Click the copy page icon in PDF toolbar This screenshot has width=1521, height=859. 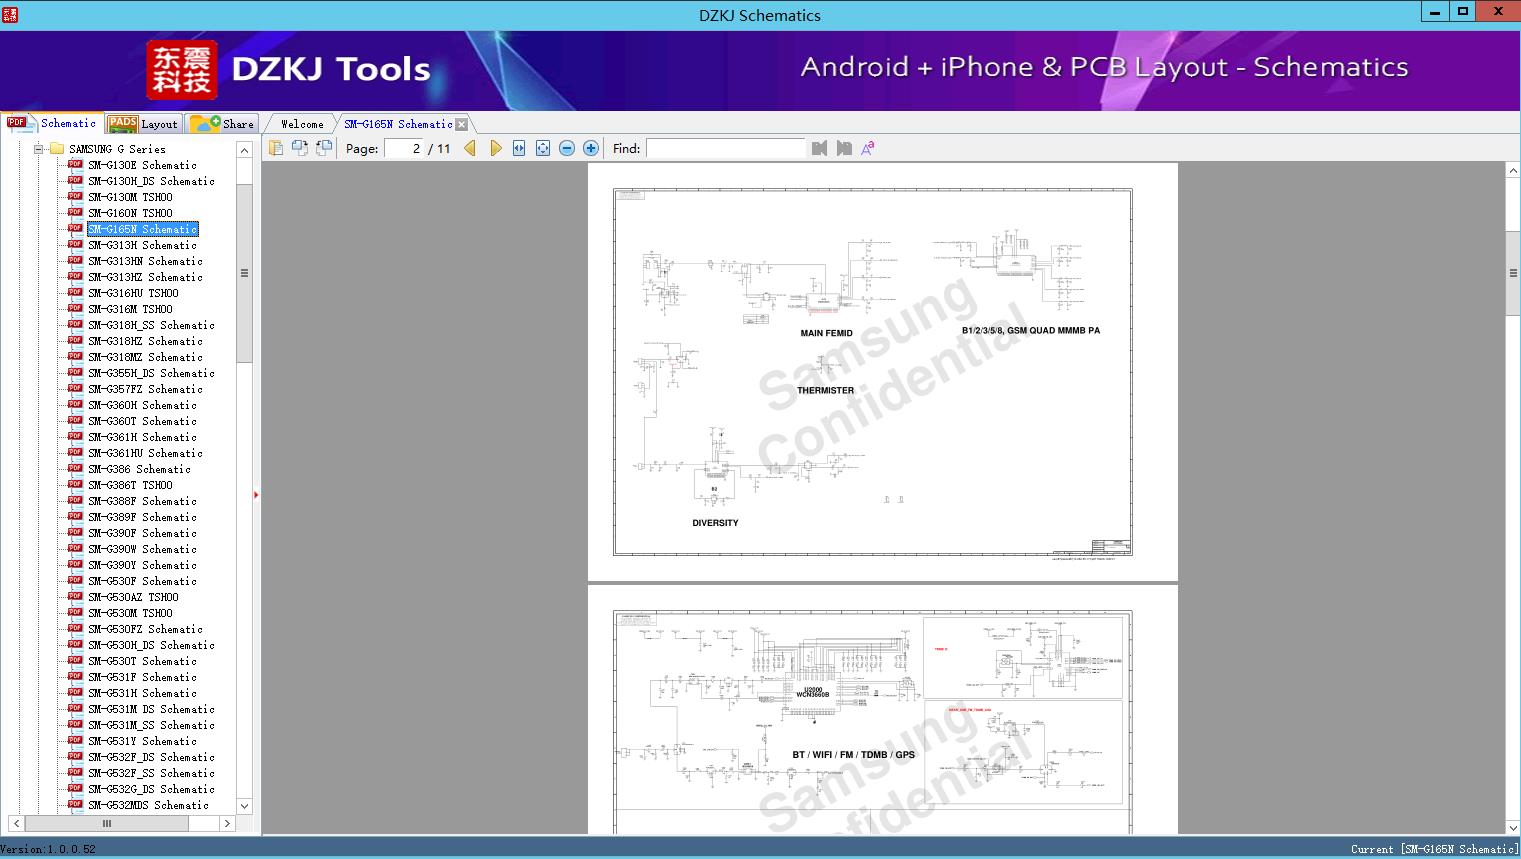tap(276, 148)
